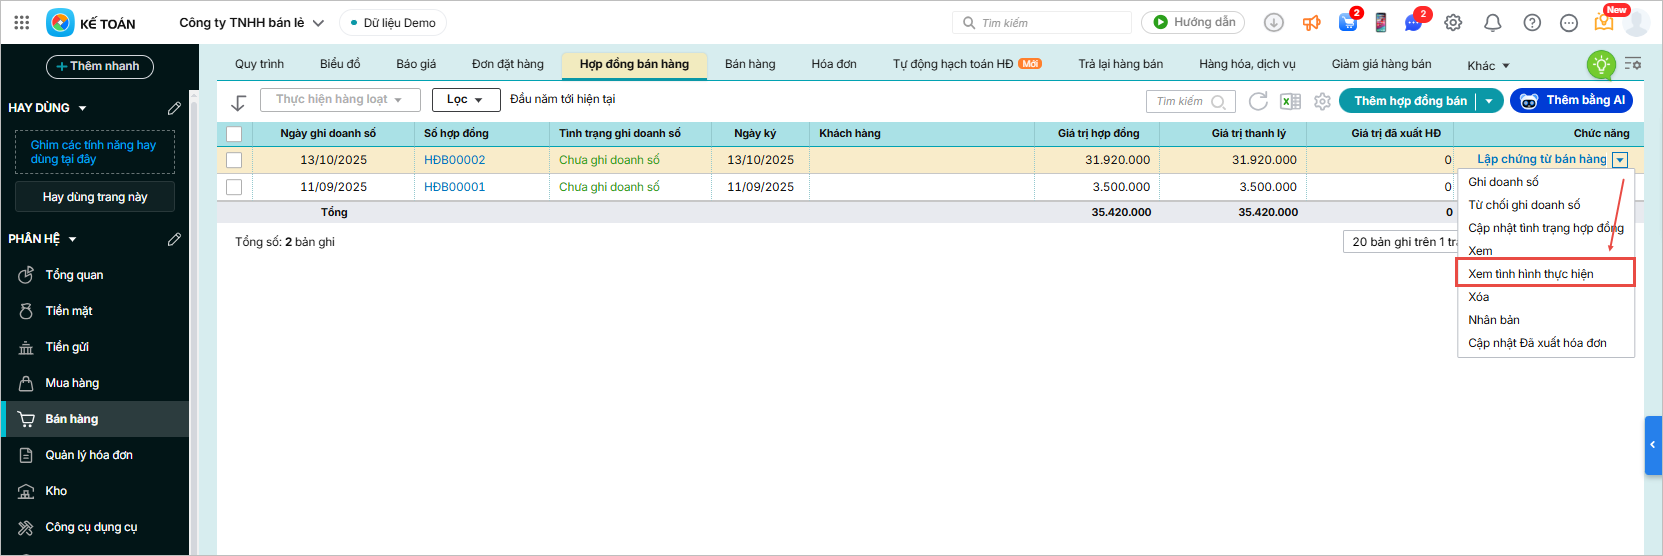Open the app grid launcher icon

pos(22,22)
